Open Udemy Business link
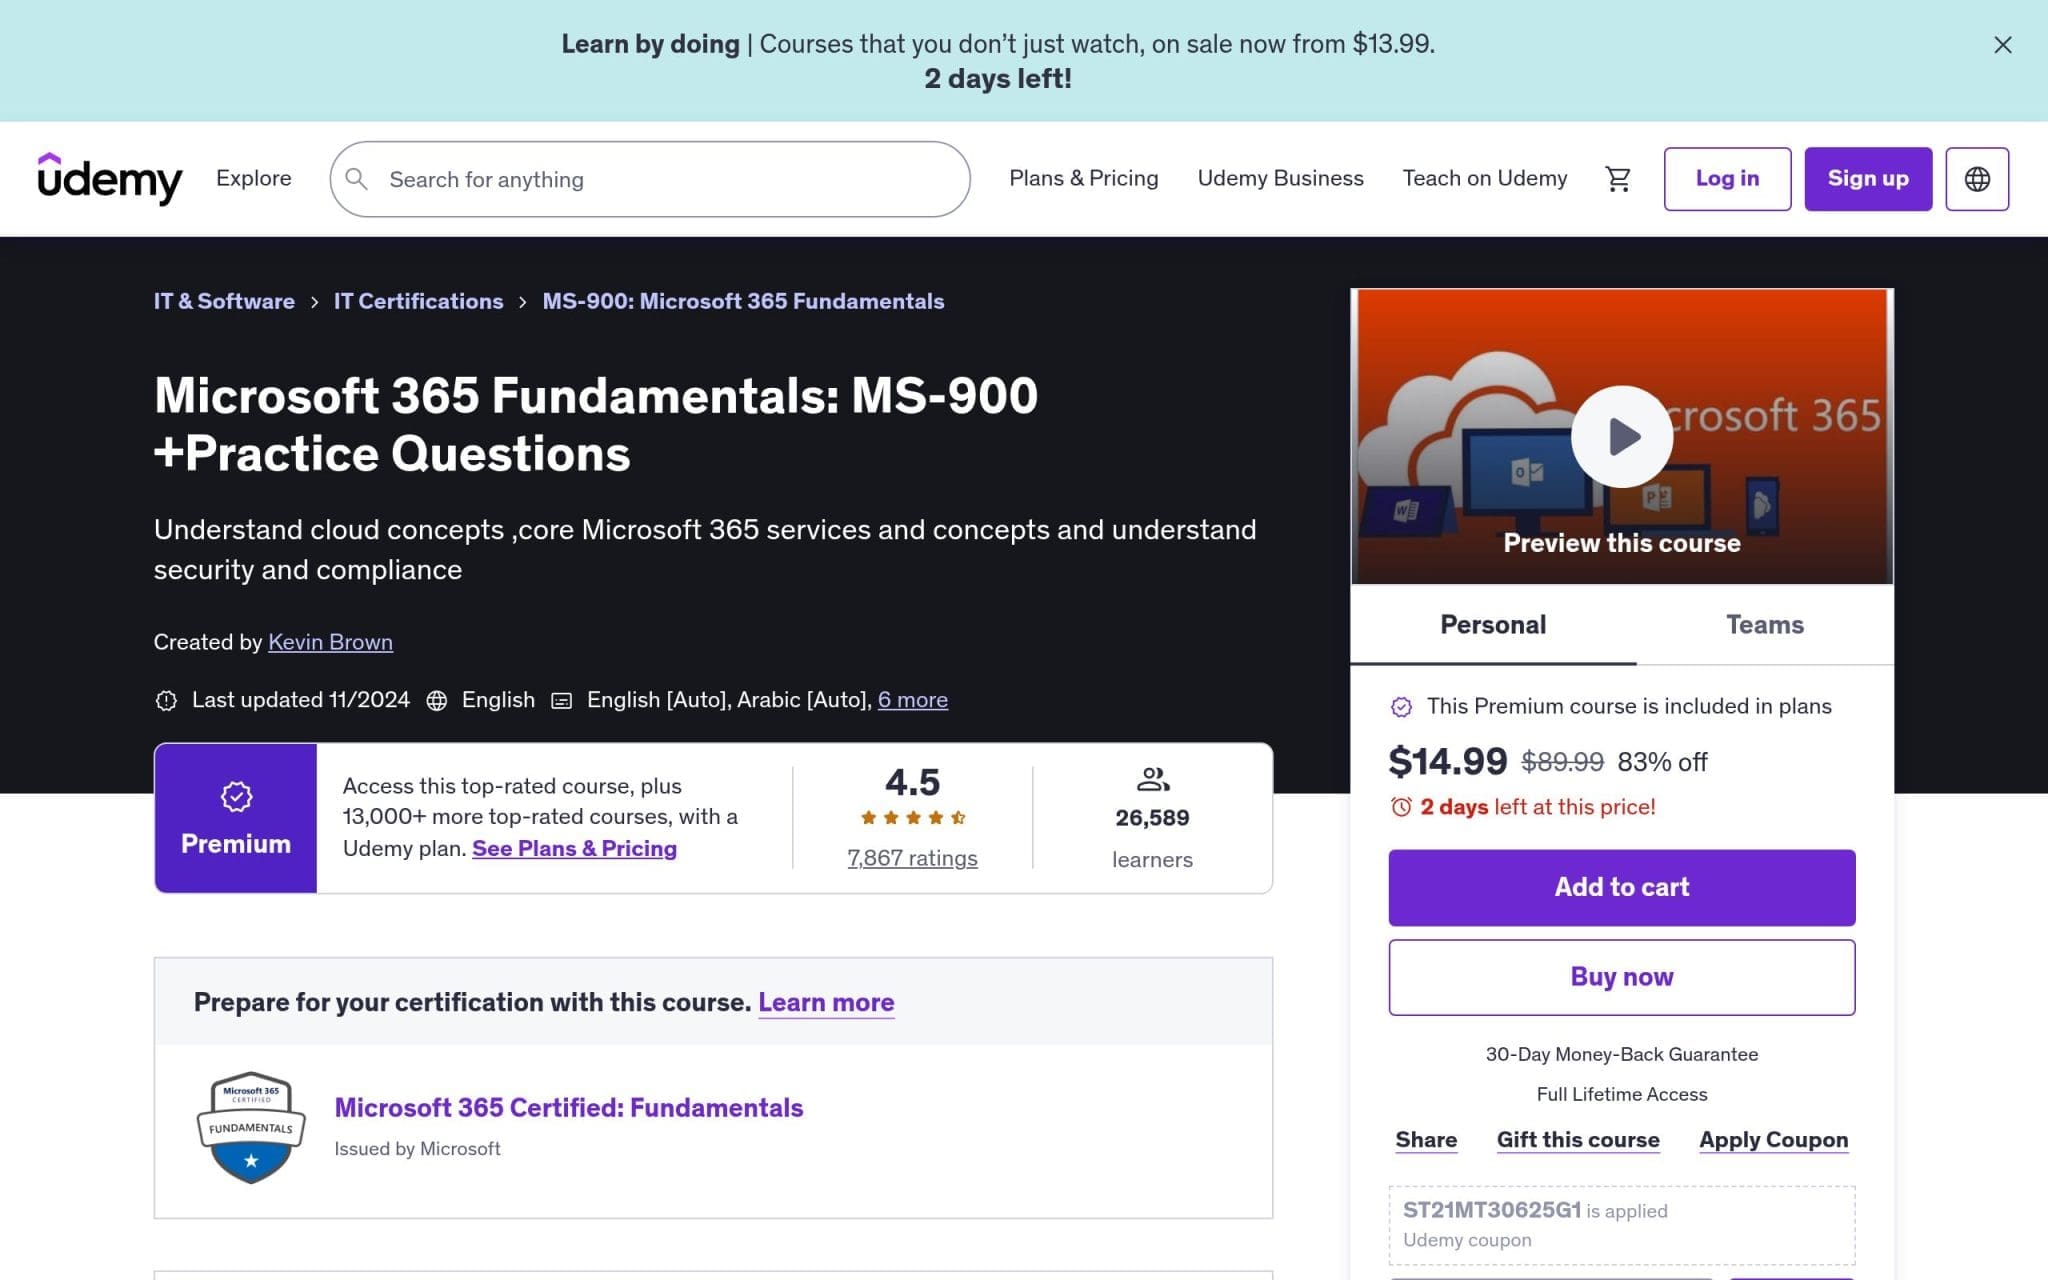Screen dimensions: 2048x1280 [1280, 178]
